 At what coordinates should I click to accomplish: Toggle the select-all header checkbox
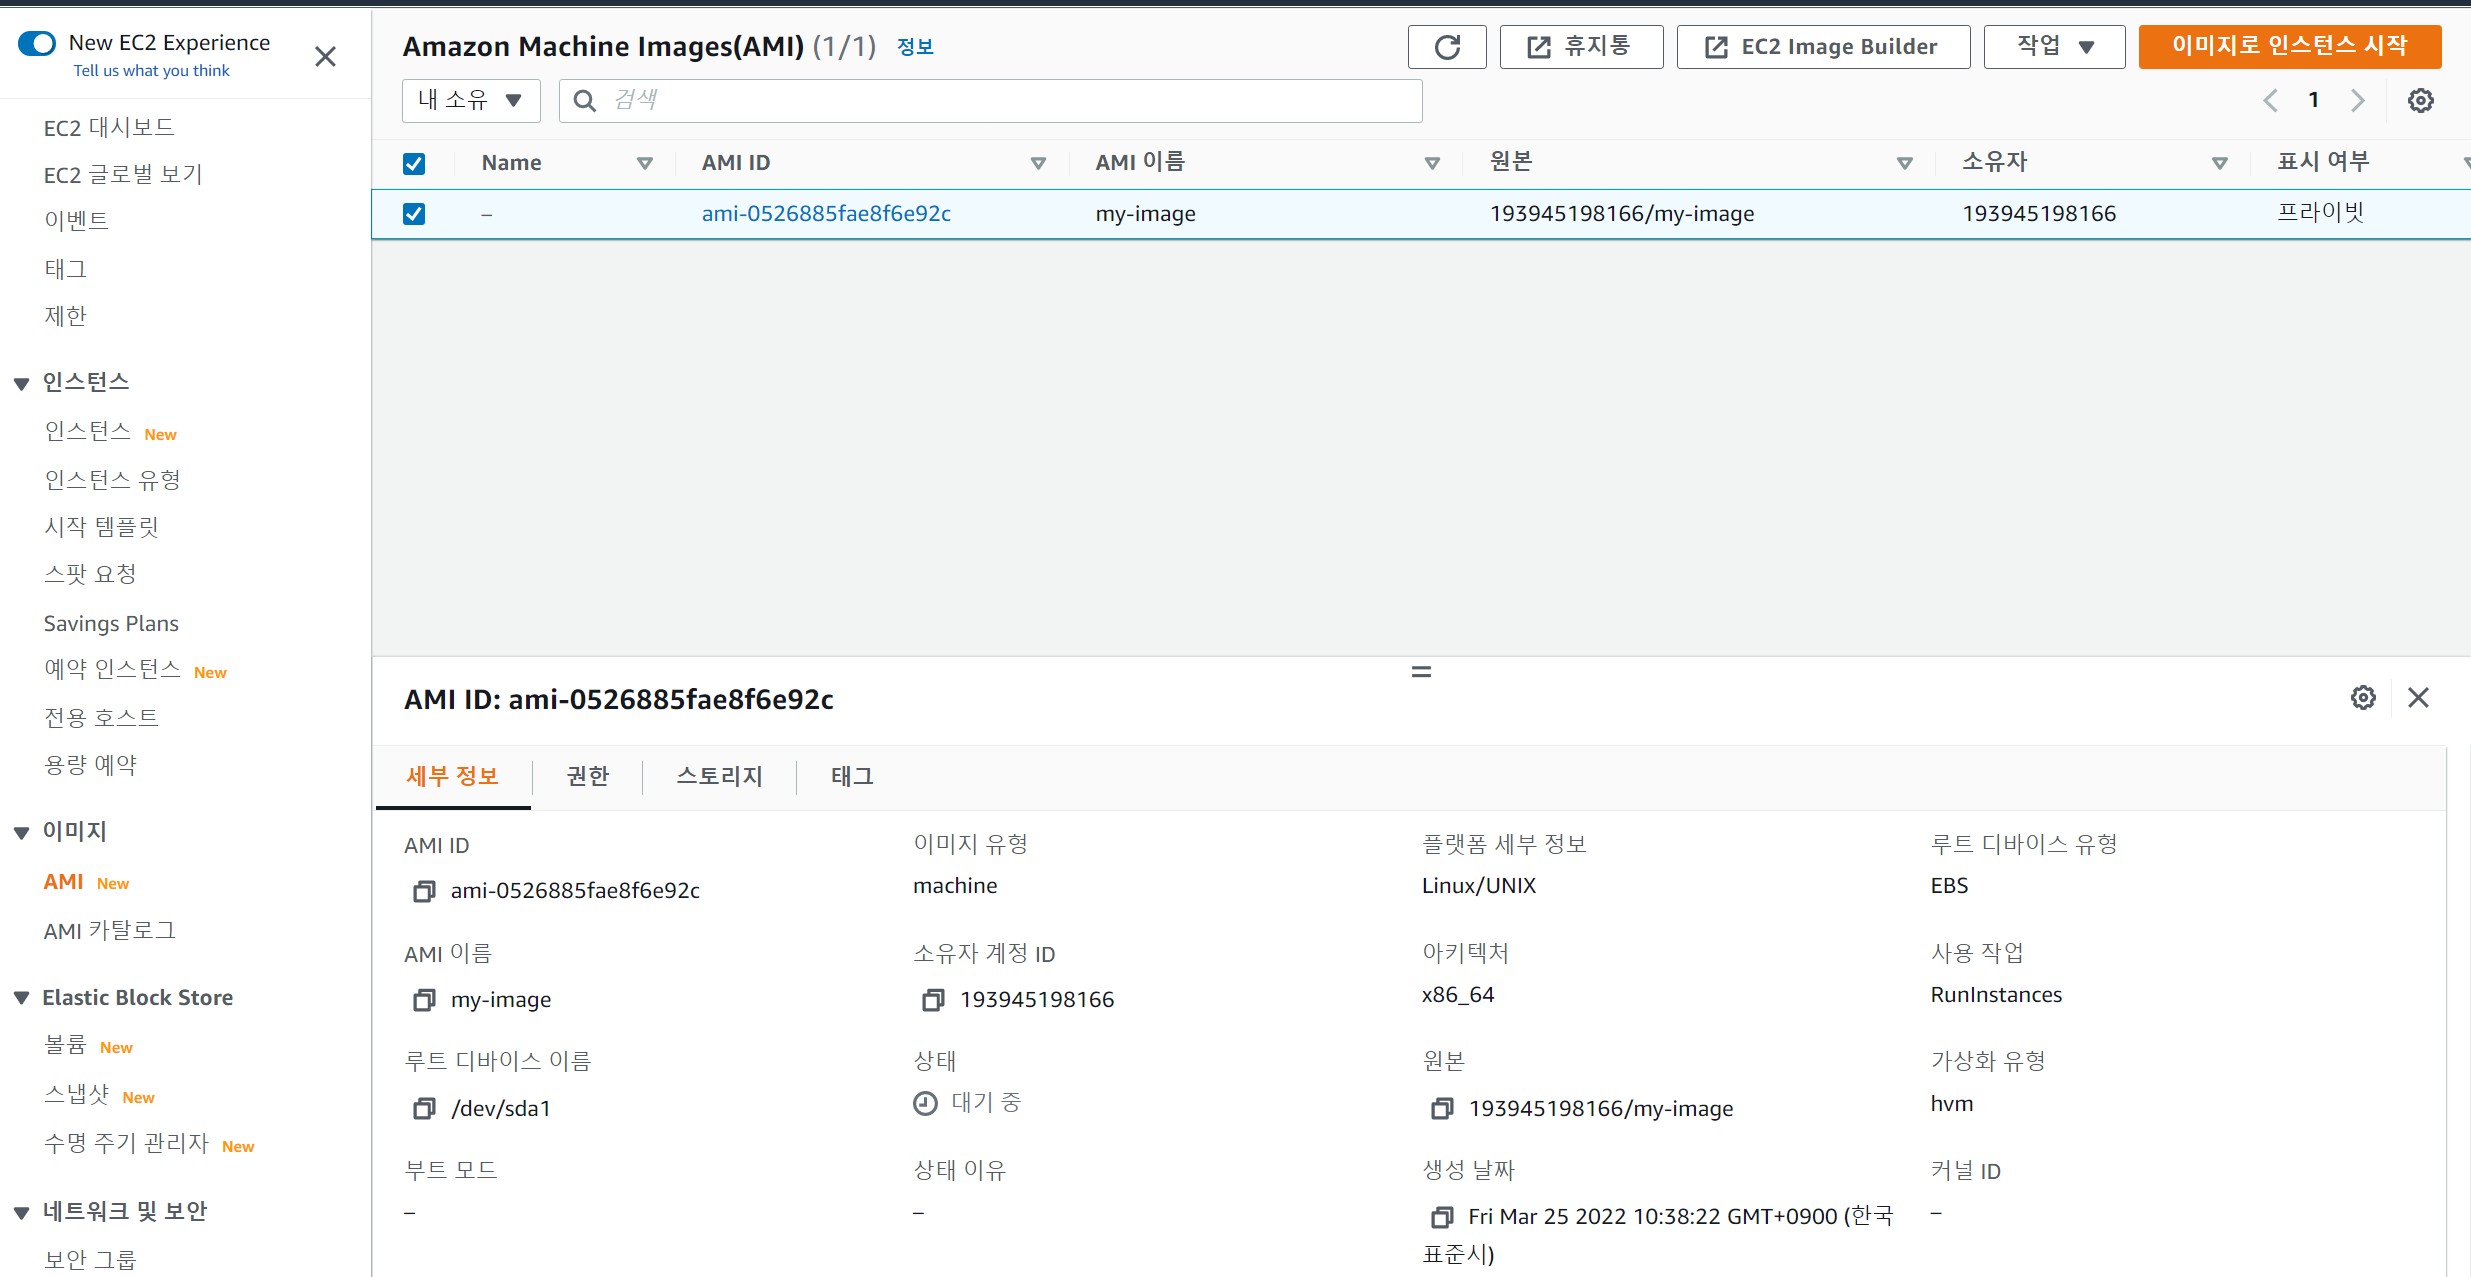click(414, 164)
